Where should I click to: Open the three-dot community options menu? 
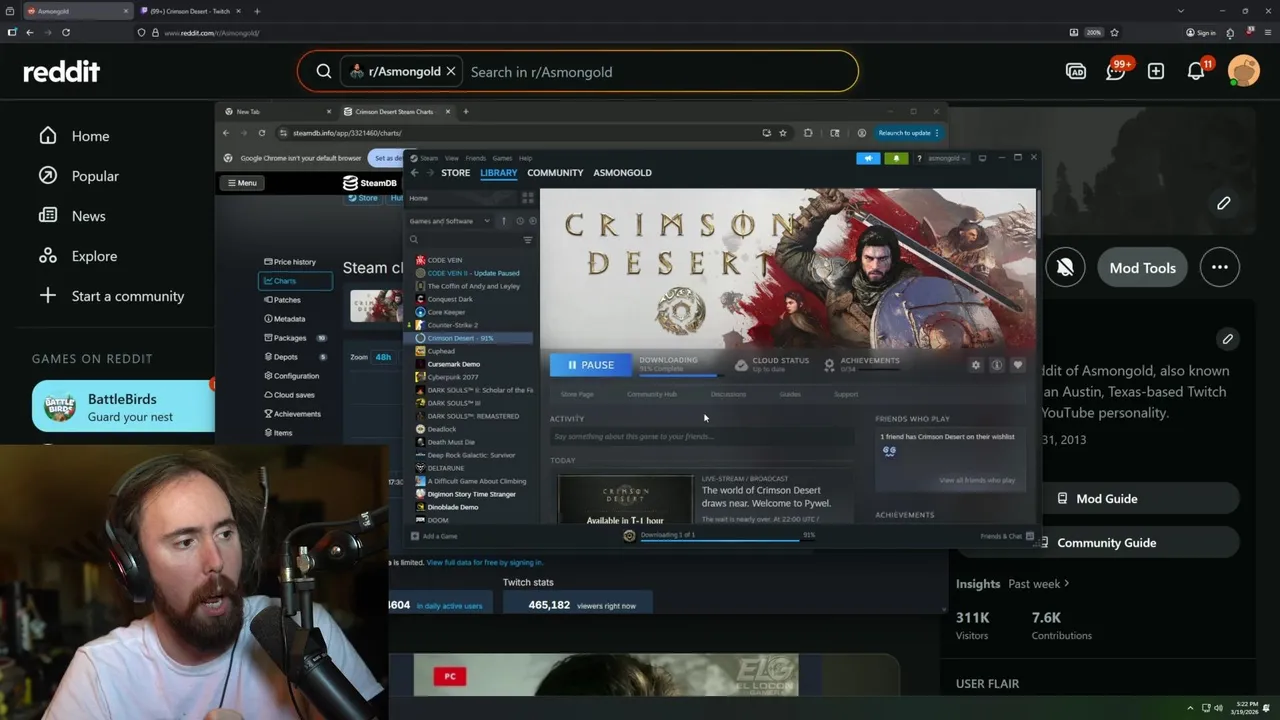click(x=1219, y=267)
